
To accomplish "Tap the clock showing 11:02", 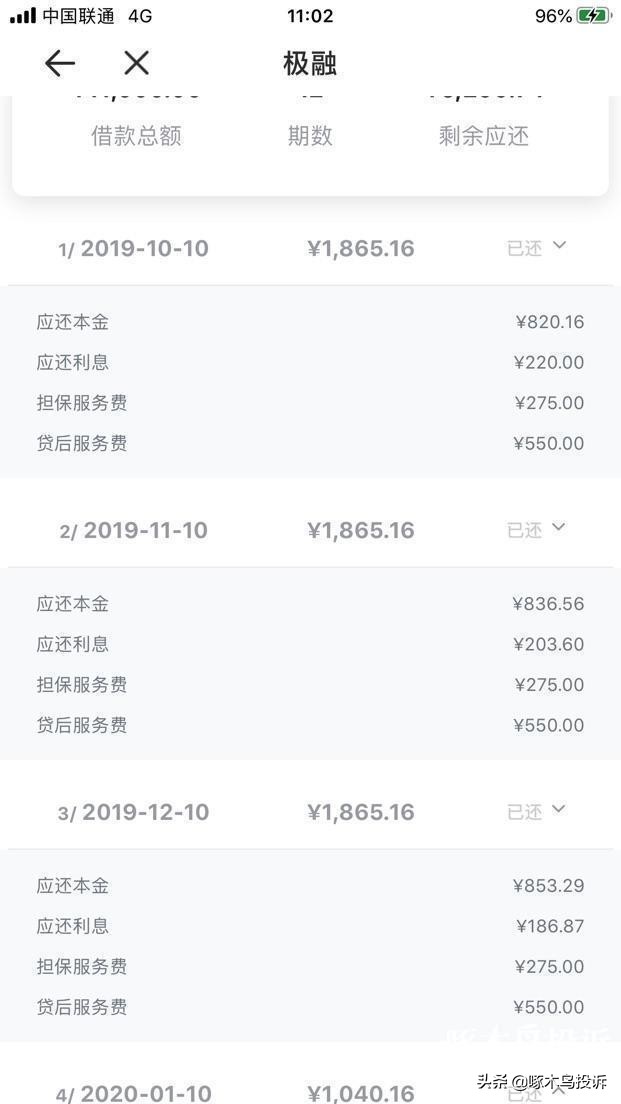I will point(311,15).
